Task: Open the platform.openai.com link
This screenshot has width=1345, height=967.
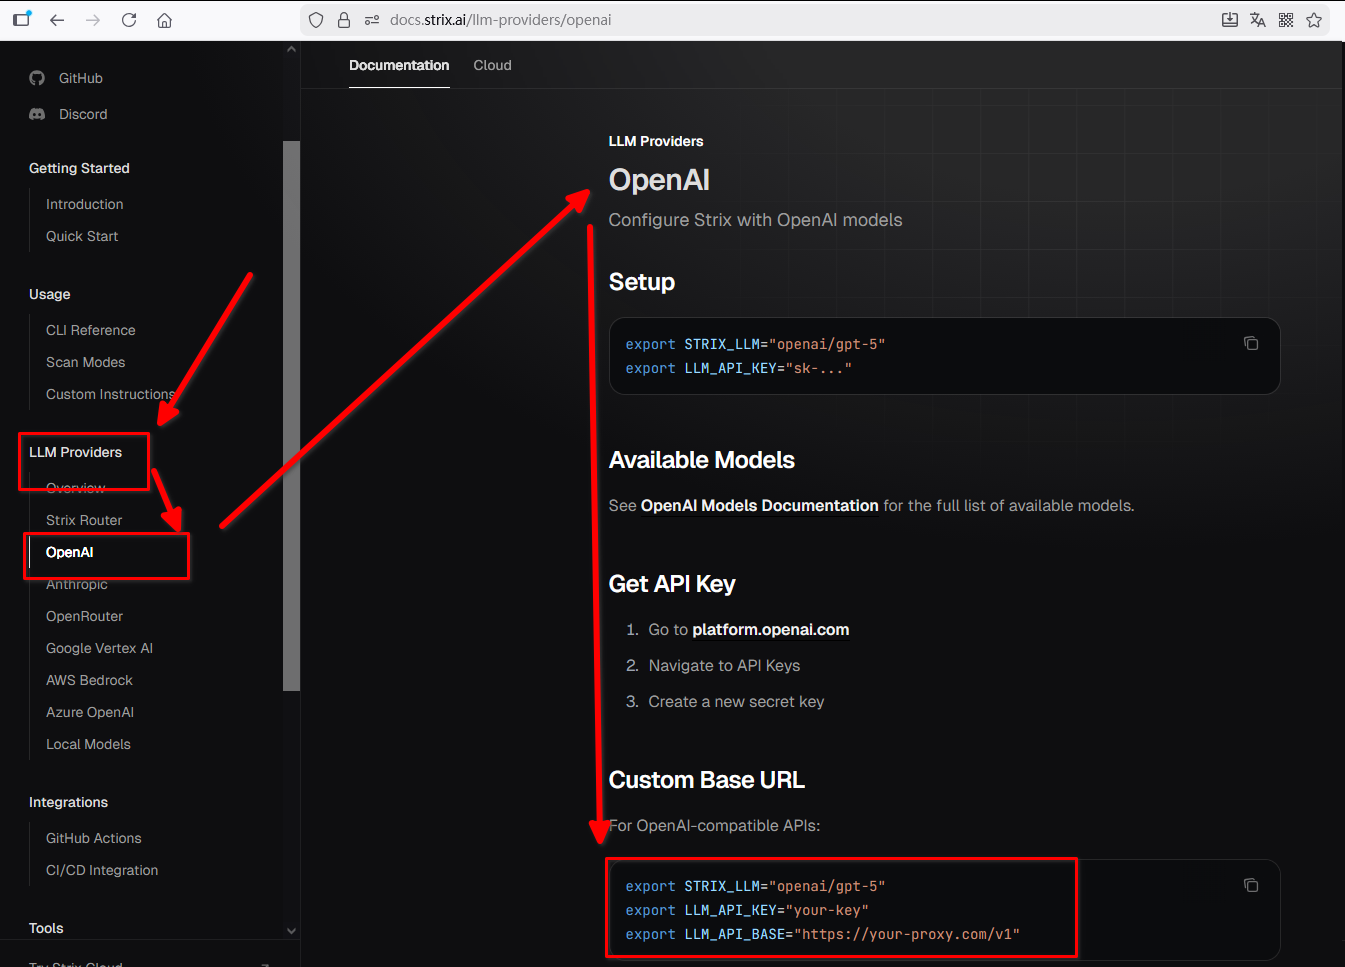Action: (x=770, y=630)
